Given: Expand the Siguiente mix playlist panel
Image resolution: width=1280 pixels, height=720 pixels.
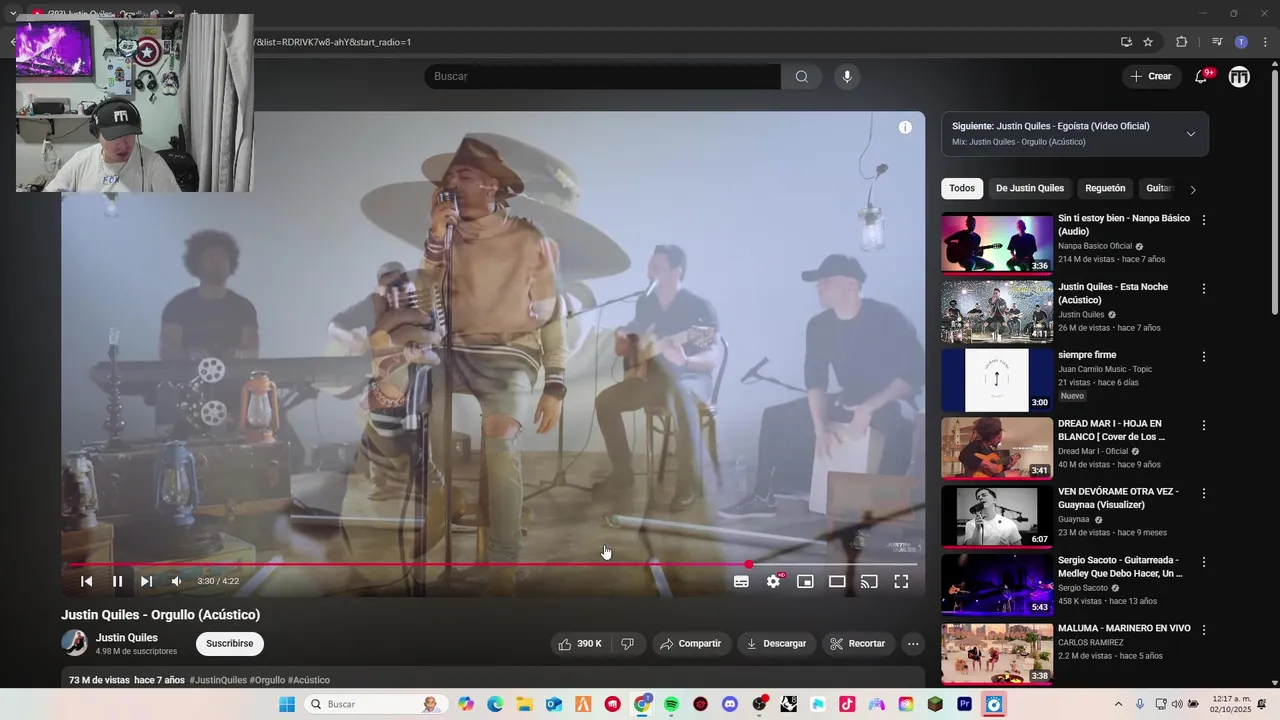Looking at the screenshot, I should (x=1190, y=134).
